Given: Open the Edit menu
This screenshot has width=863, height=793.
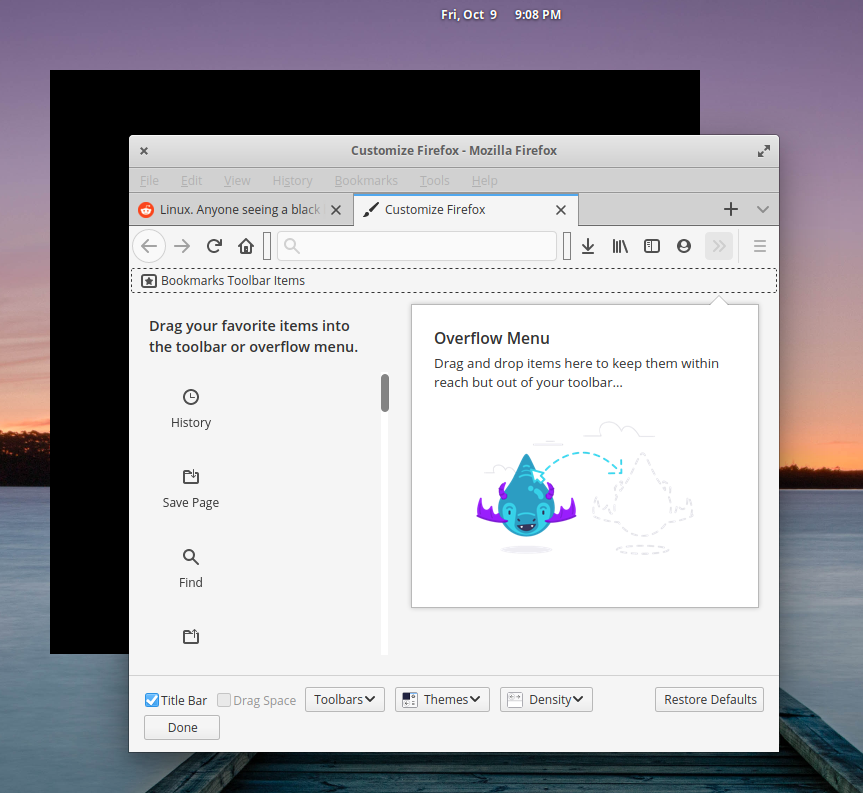Looking at the screenshot, I should tap(192, 181).
